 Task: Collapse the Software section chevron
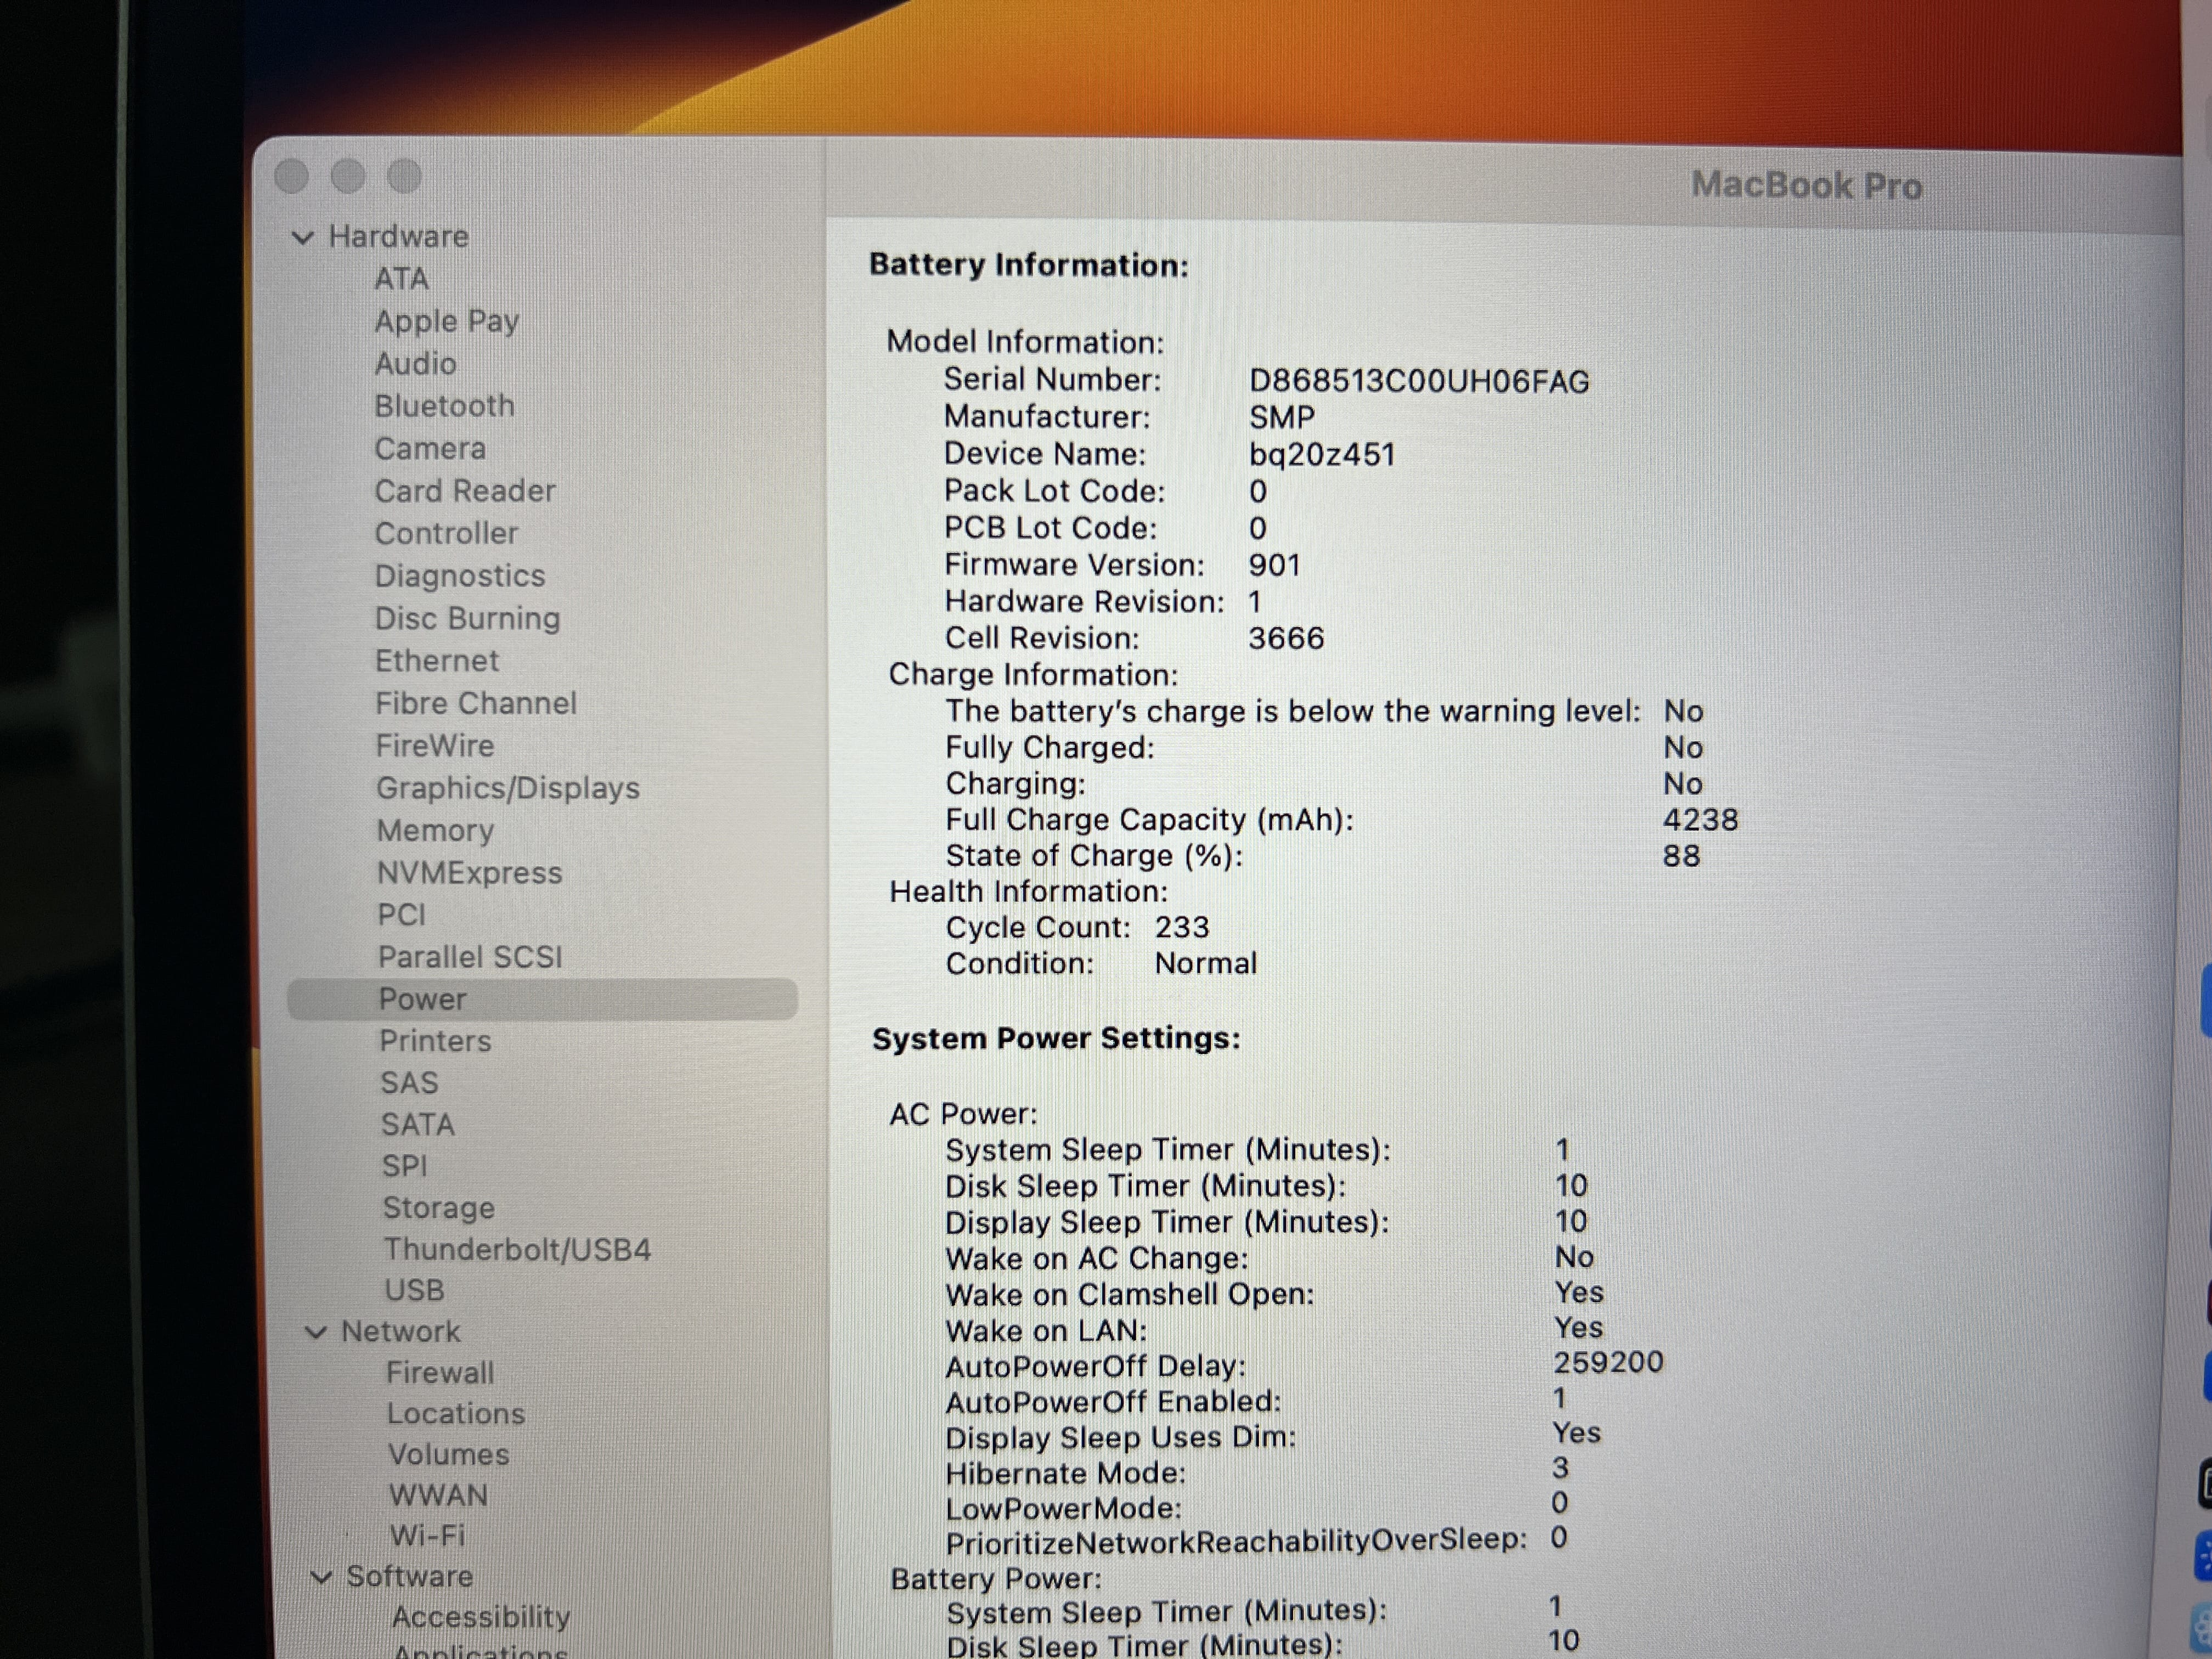click(x=321, y=1577)
